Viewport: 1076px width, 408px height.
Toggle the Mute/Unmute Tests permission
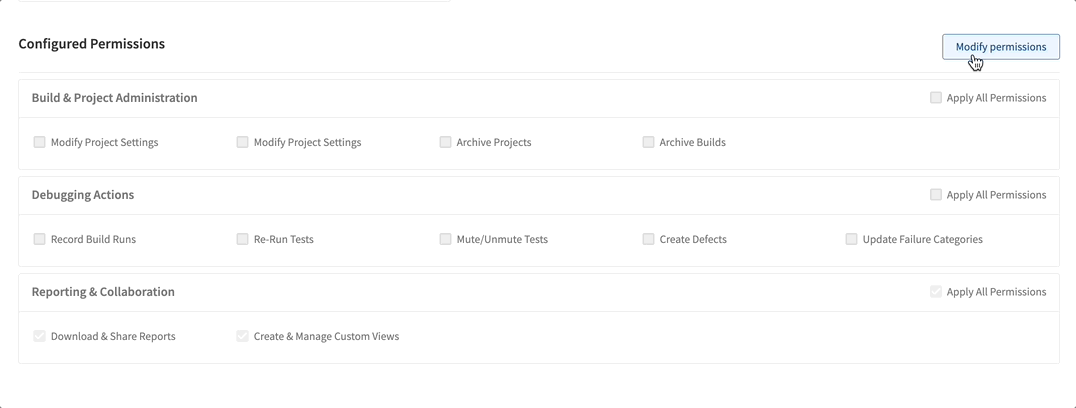446,239
